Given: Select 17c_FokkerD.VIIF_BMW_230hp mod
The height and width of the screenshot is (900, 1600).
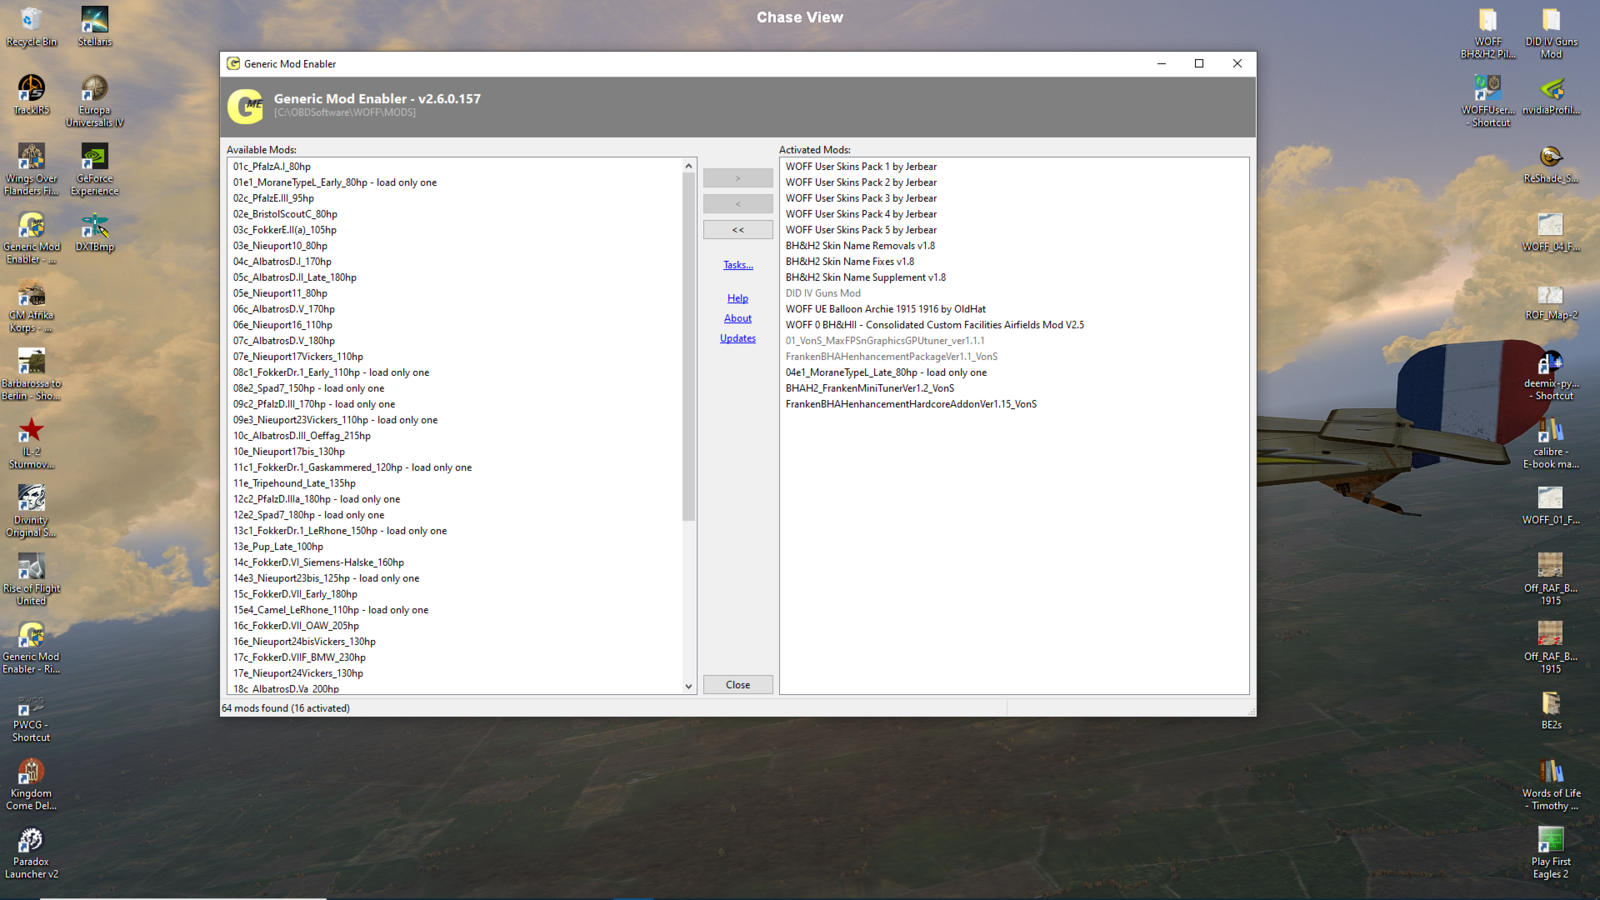Looking at the screenshot, I should [299, 658].
